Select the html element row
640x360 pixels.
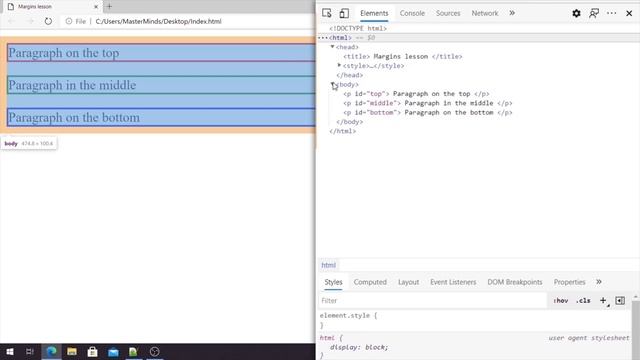coord(478,38)
